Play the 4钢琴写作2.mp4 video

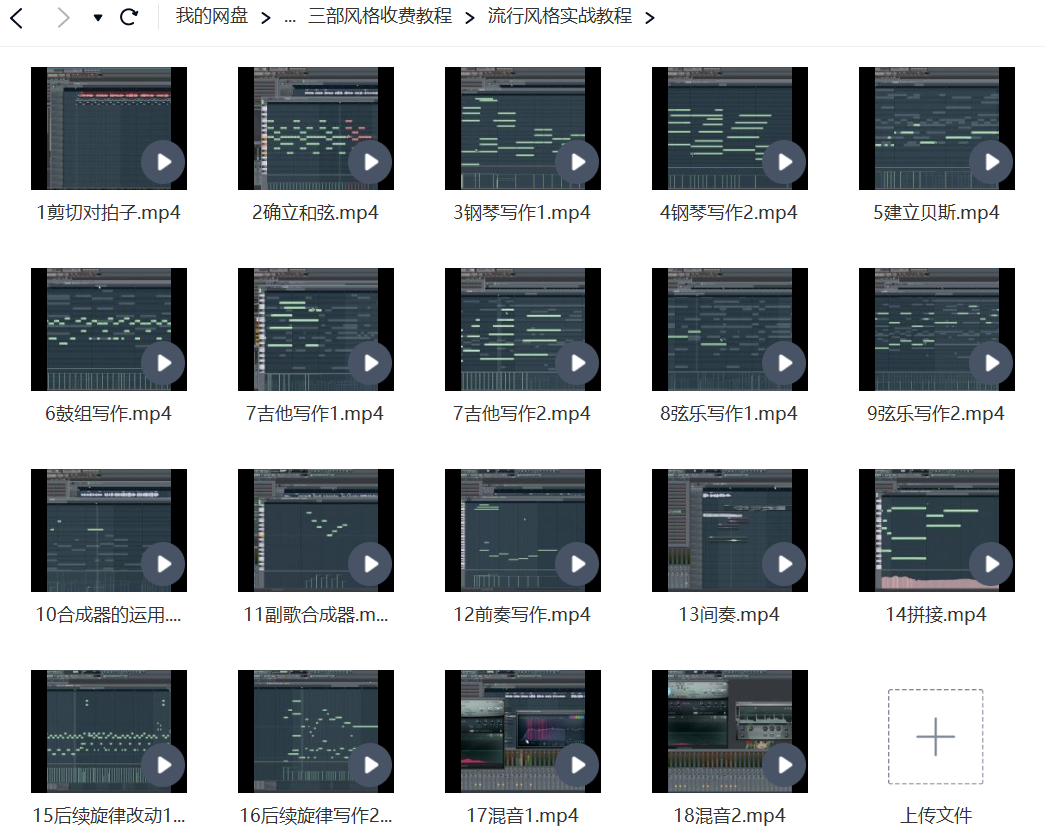point(784,162)
